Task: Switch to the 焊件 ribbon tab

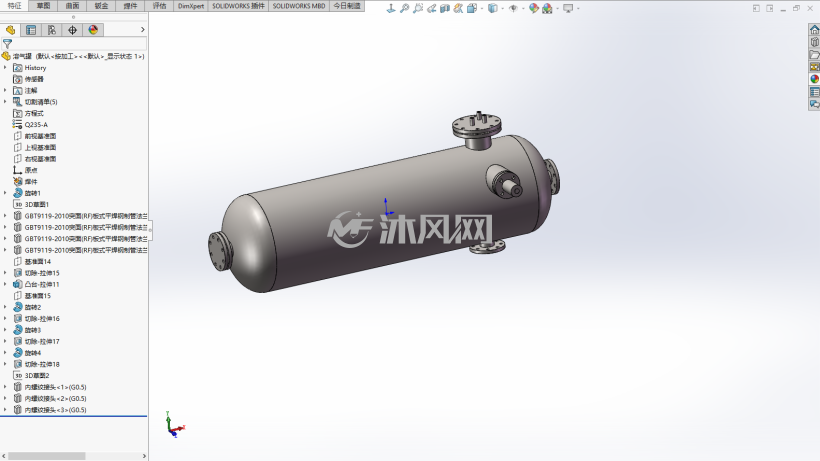Action: [x=130, y=6]
